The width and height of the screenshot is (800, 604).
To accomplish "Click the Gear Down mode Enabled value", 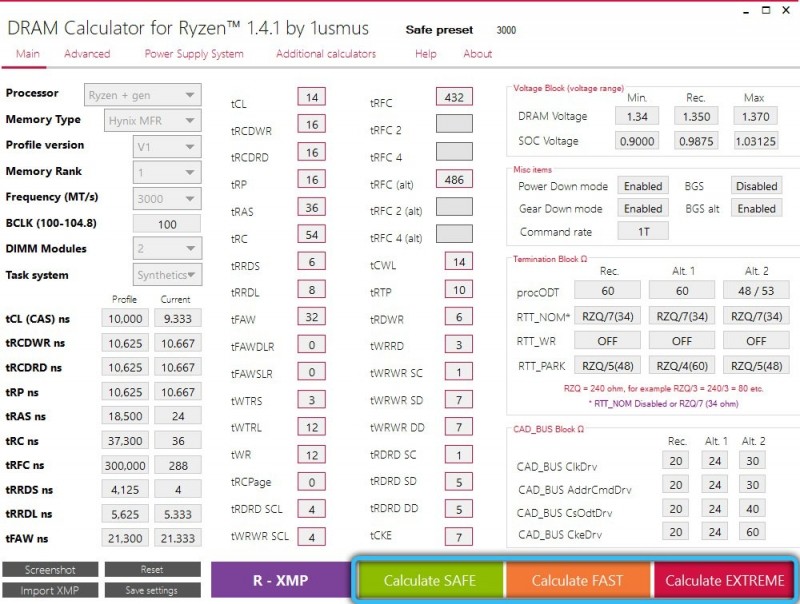I will tap(643, 209).
